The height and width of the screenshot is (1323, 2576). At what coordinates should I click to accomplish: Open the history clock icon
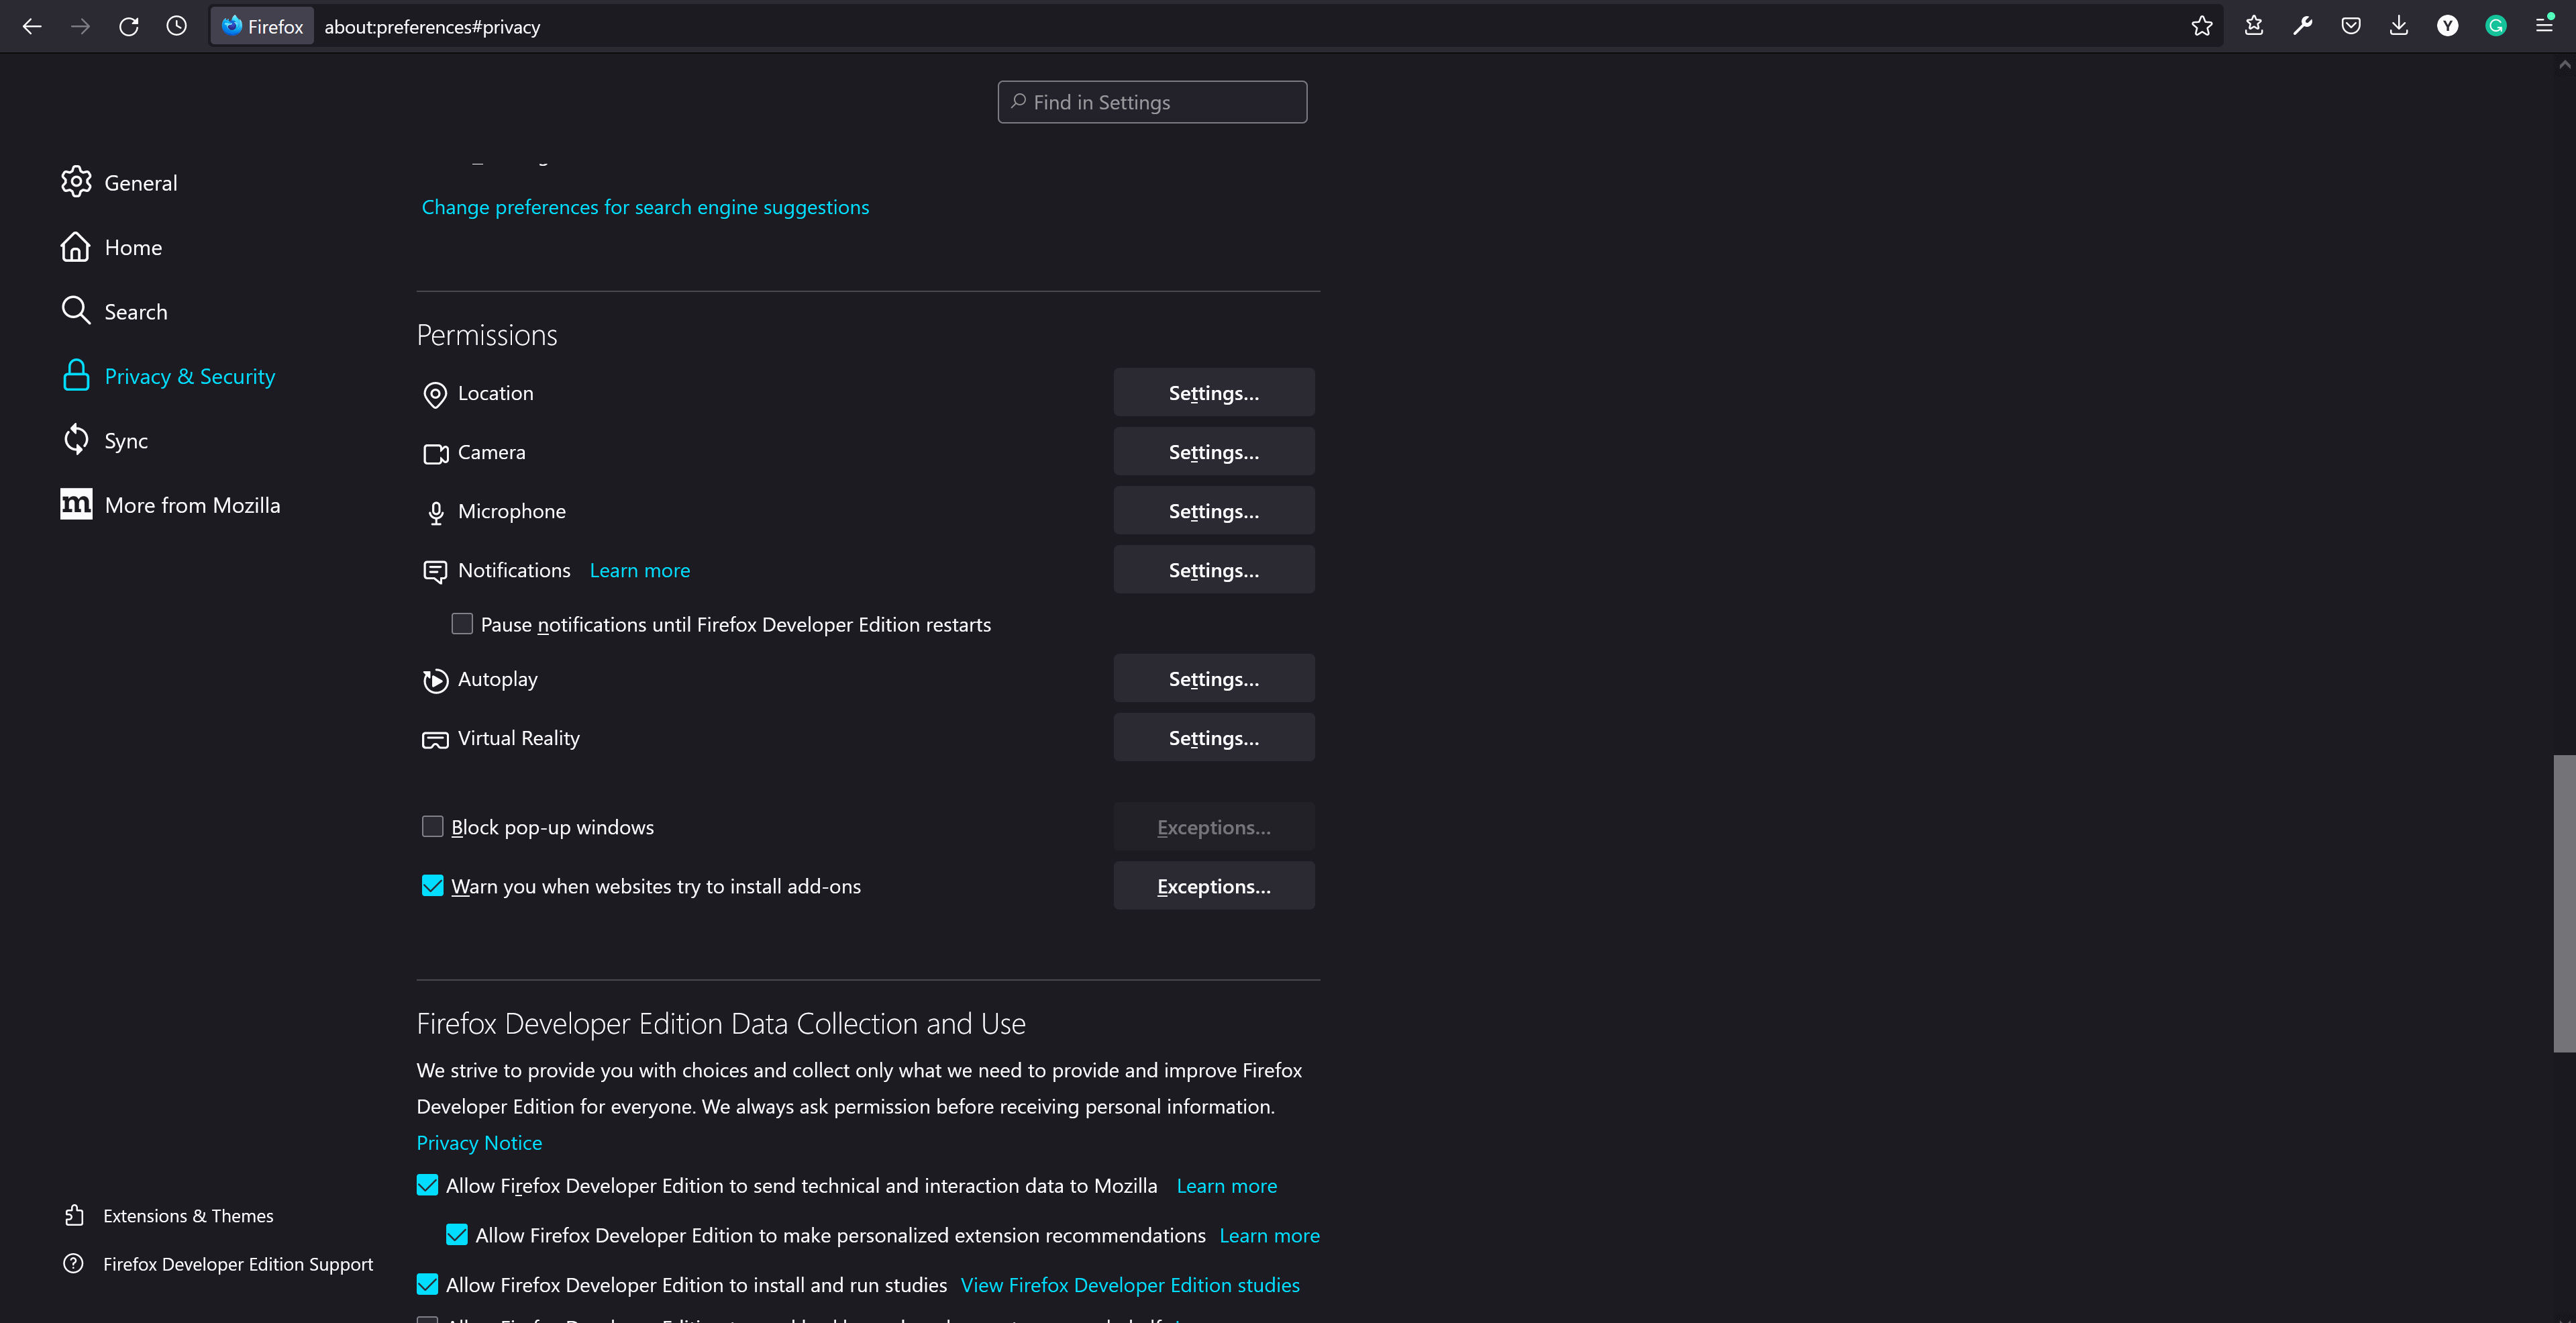(x=177, y=27)
